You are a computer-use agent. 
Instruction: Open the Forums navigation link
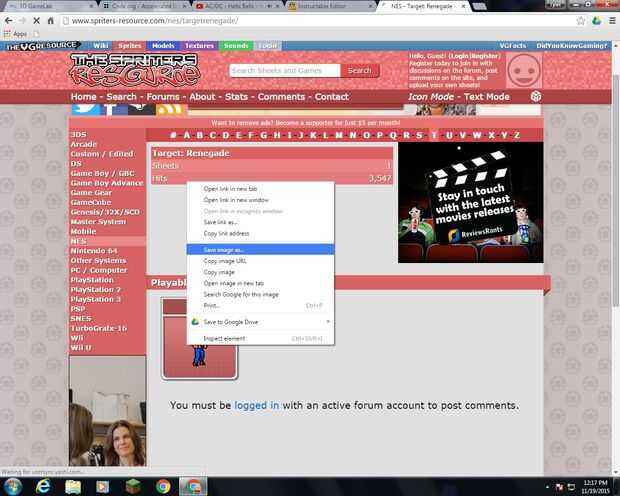point(163,97)
